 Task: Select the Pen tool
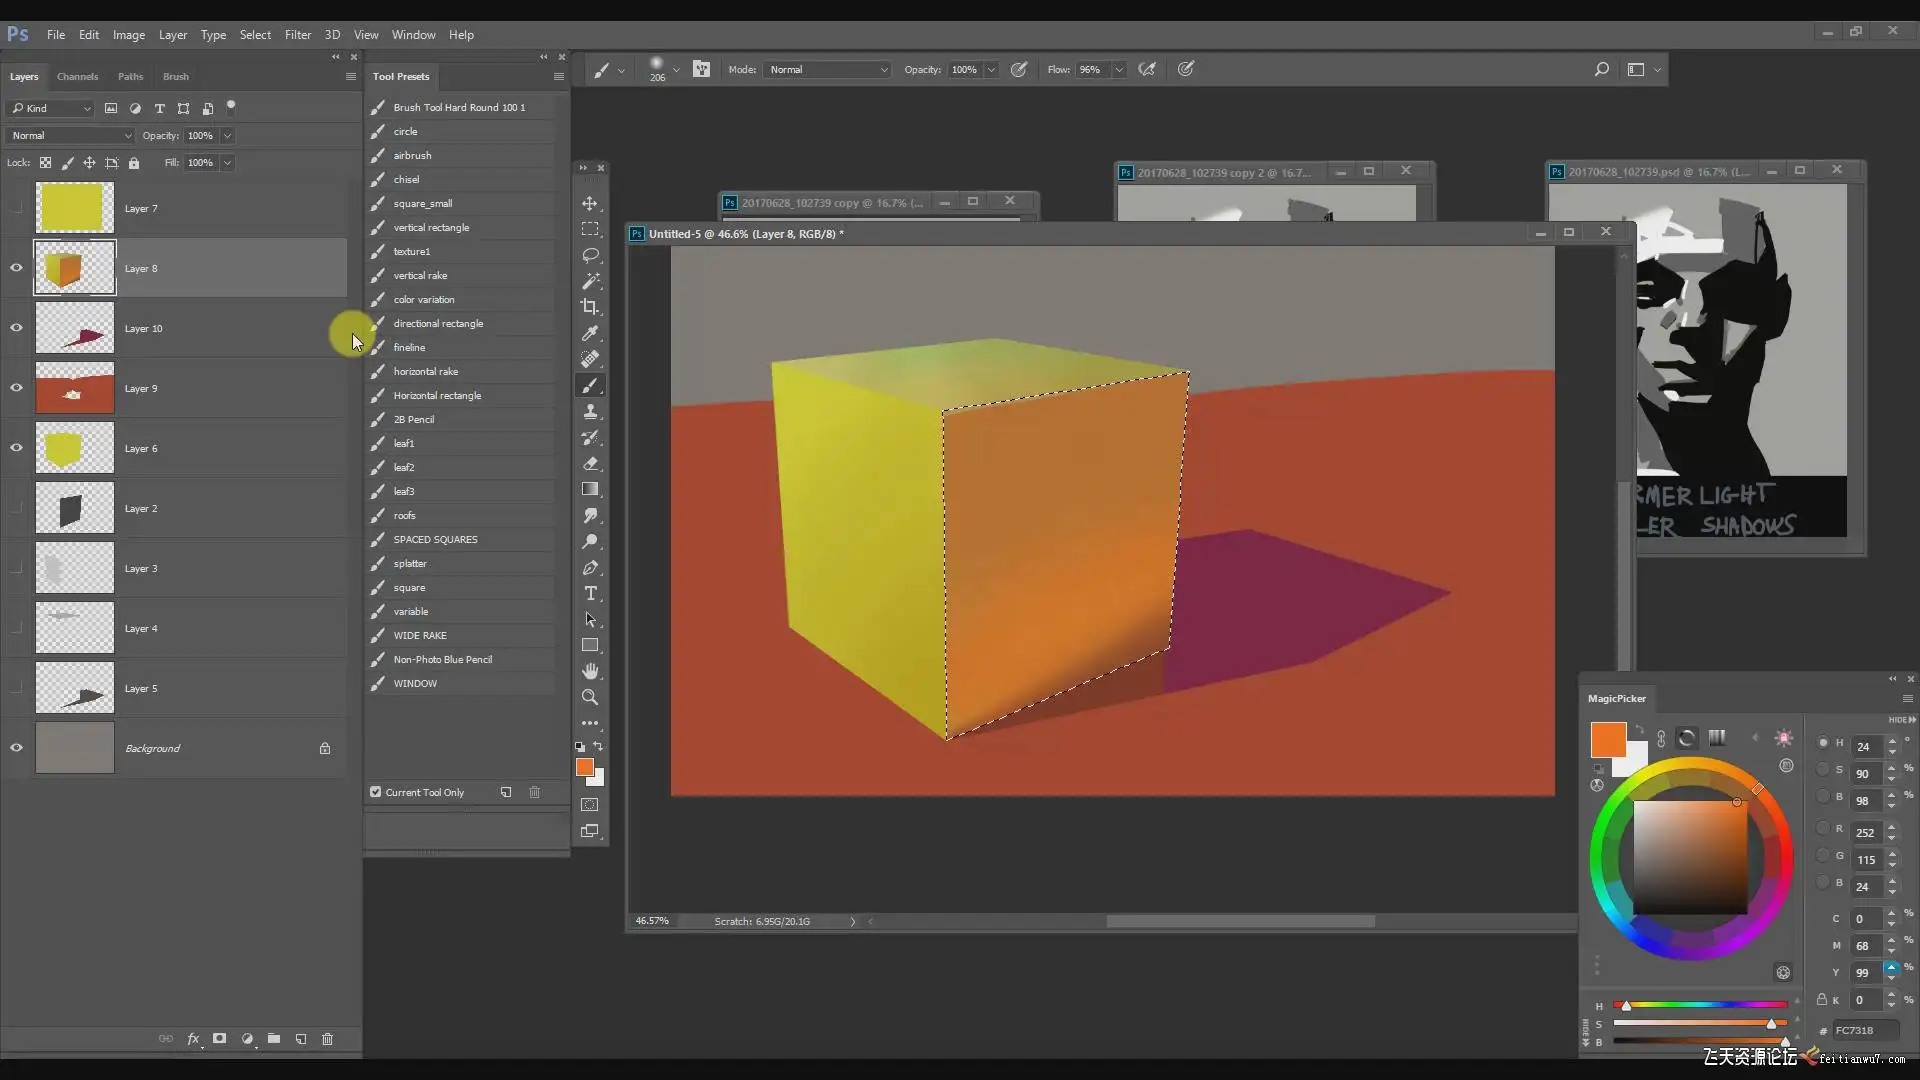pos(590,567)
